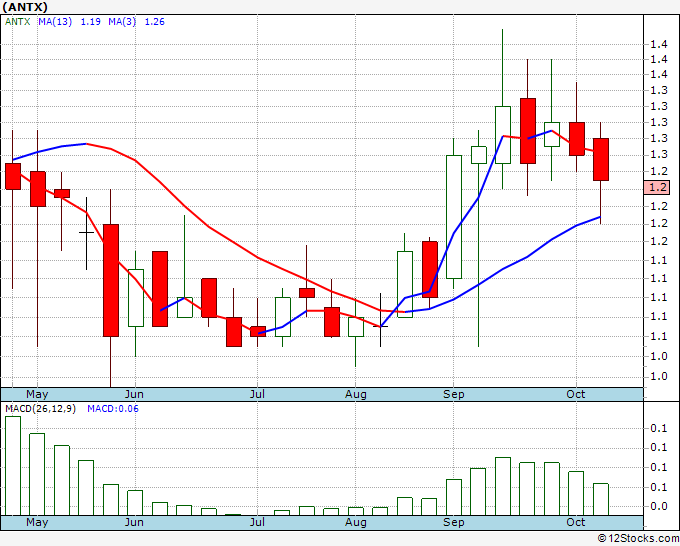This screenshot has height=546, width=680.
Task: Select the MA(13) legend label
Action: [x=55, y=22]
